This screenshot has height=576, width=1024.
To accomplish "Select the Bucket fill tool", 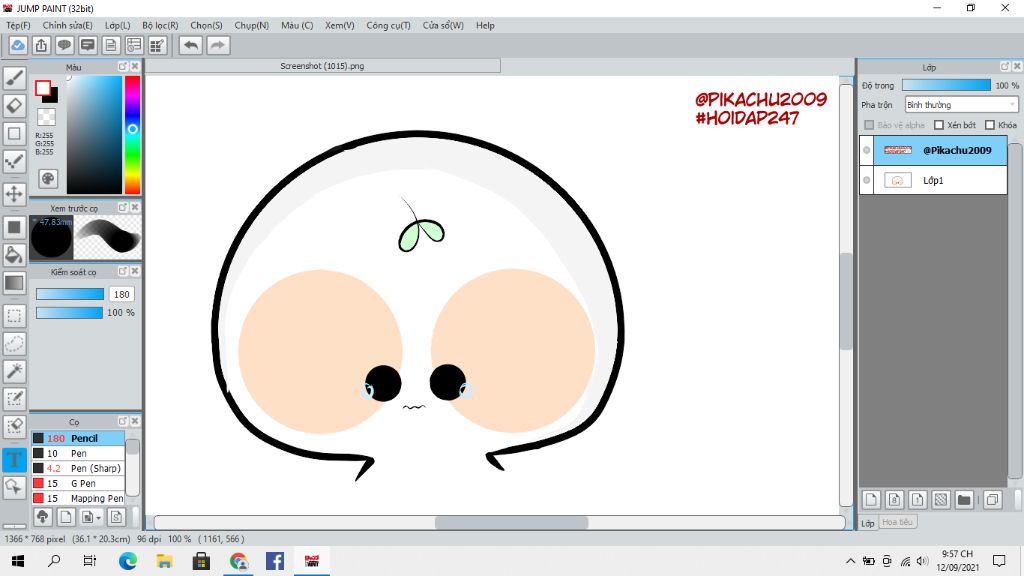I will coord(14,255).
